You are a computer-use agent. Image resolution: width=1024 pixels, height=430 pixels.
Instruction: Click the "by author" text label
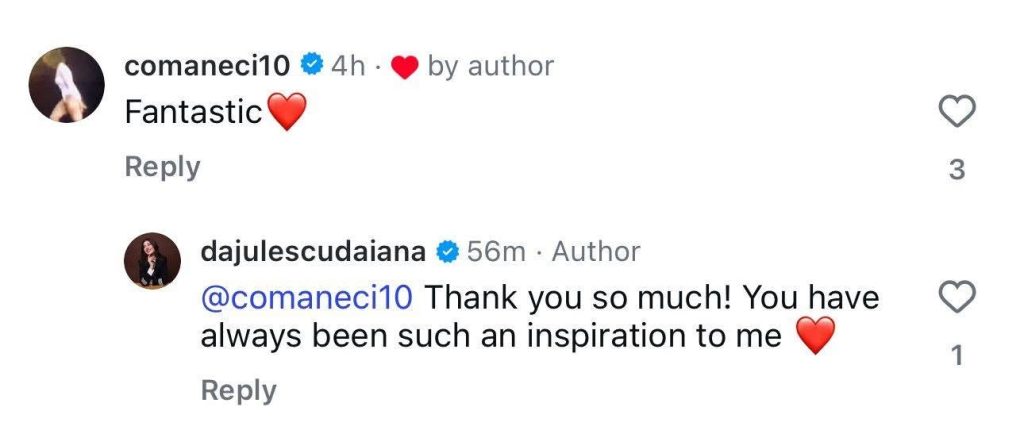pos(490,66)
